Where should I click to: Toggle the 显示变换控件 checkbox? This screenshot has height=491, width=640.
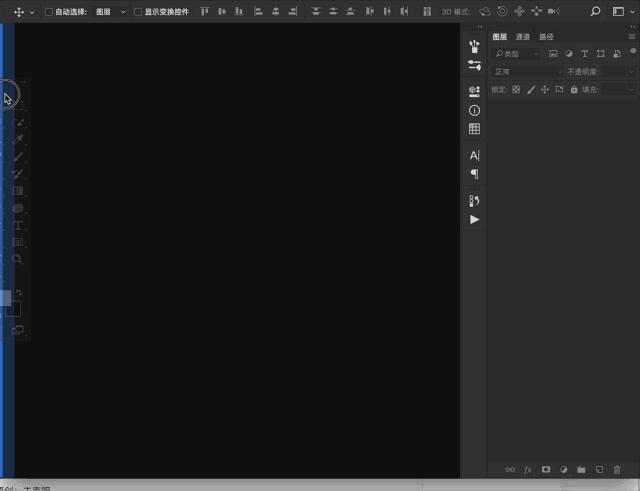click(x=138, y=12)
